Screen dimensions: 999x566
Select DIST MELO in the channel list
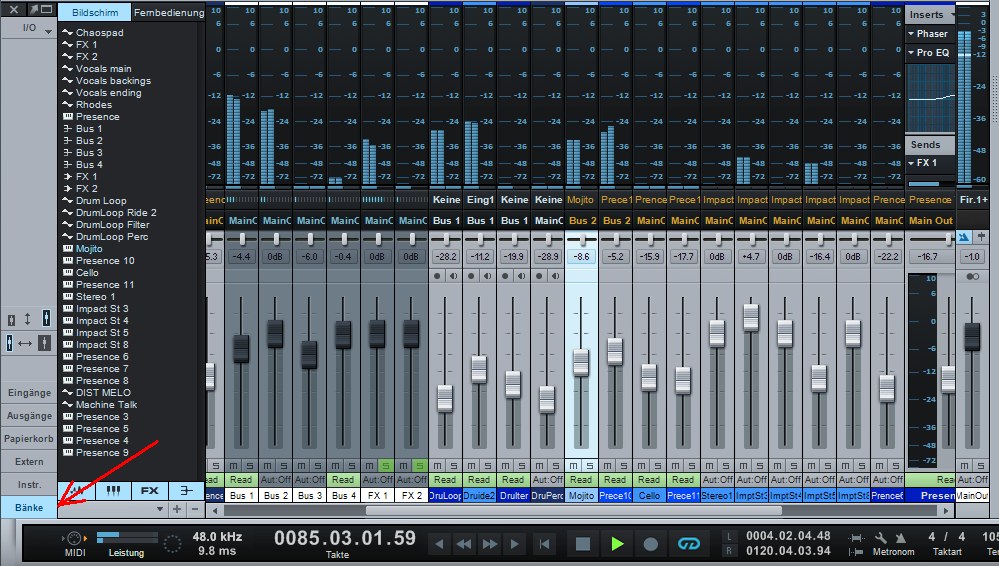click(103, 393)
